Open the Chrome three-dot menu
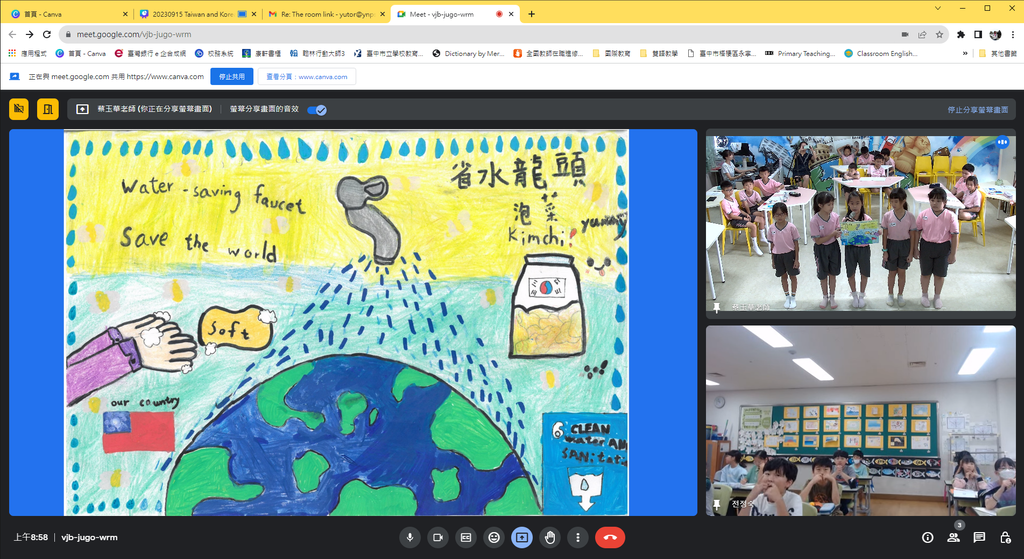 click(x=1013, y=35)
